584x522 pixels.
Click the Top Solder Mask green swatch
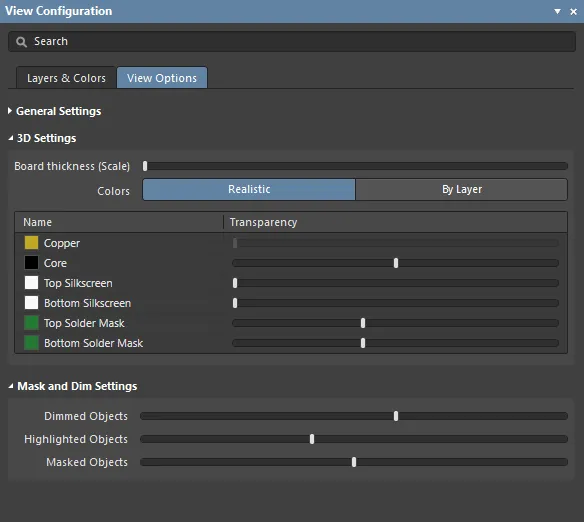[31, 323]
